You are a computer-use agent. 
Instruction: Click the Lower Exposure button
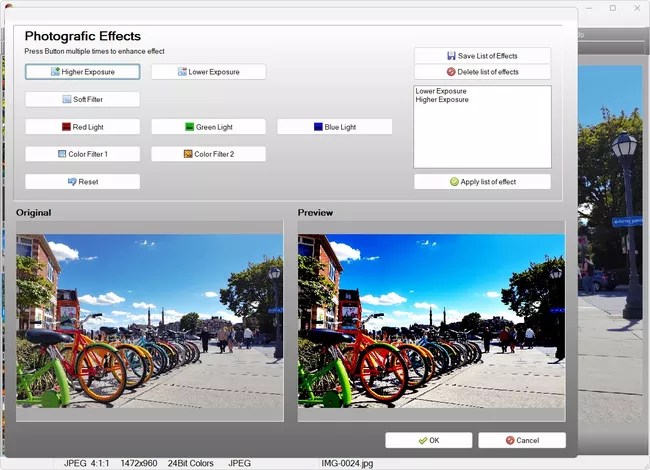tap(209, 72)
